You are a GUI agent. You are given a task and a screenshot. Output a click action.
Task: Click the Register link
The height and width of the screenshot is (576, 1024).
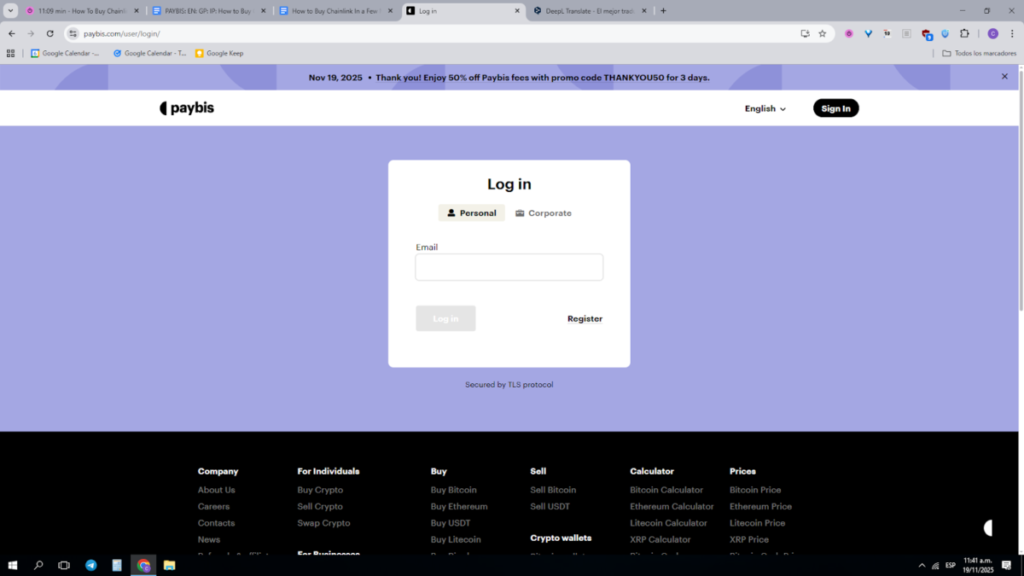tap(584, 319)
